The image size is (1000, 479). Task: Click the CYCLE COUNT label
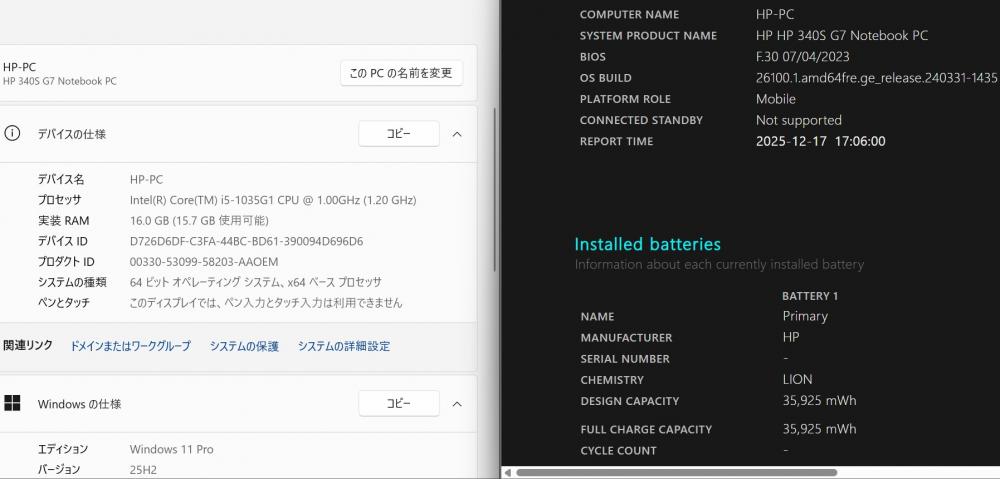point(618,450)
